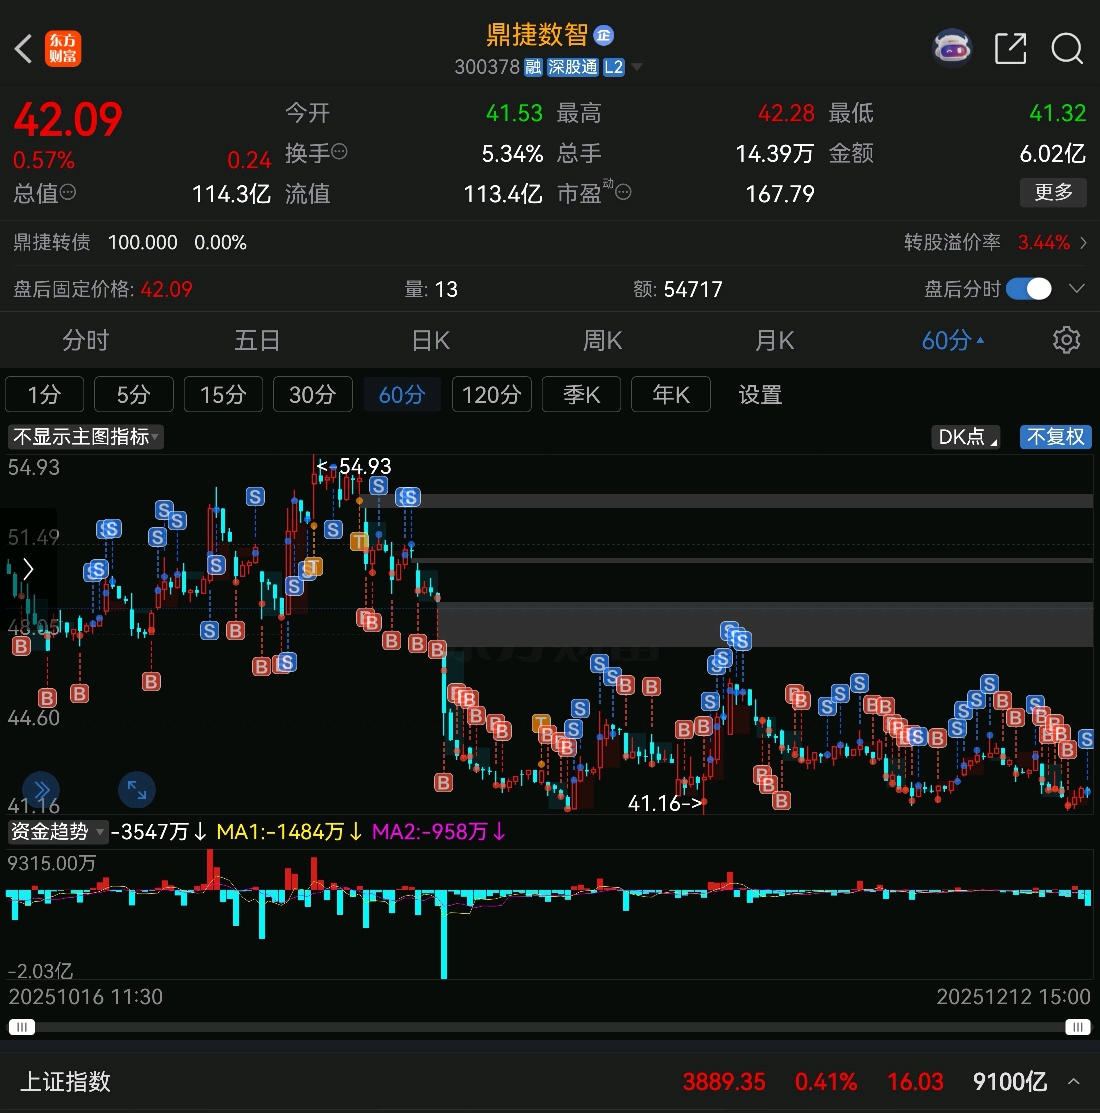The width and height of the screenshot is (1100, 1113).
Task: Open the search magnifier icon
Action: [1067, 49]
